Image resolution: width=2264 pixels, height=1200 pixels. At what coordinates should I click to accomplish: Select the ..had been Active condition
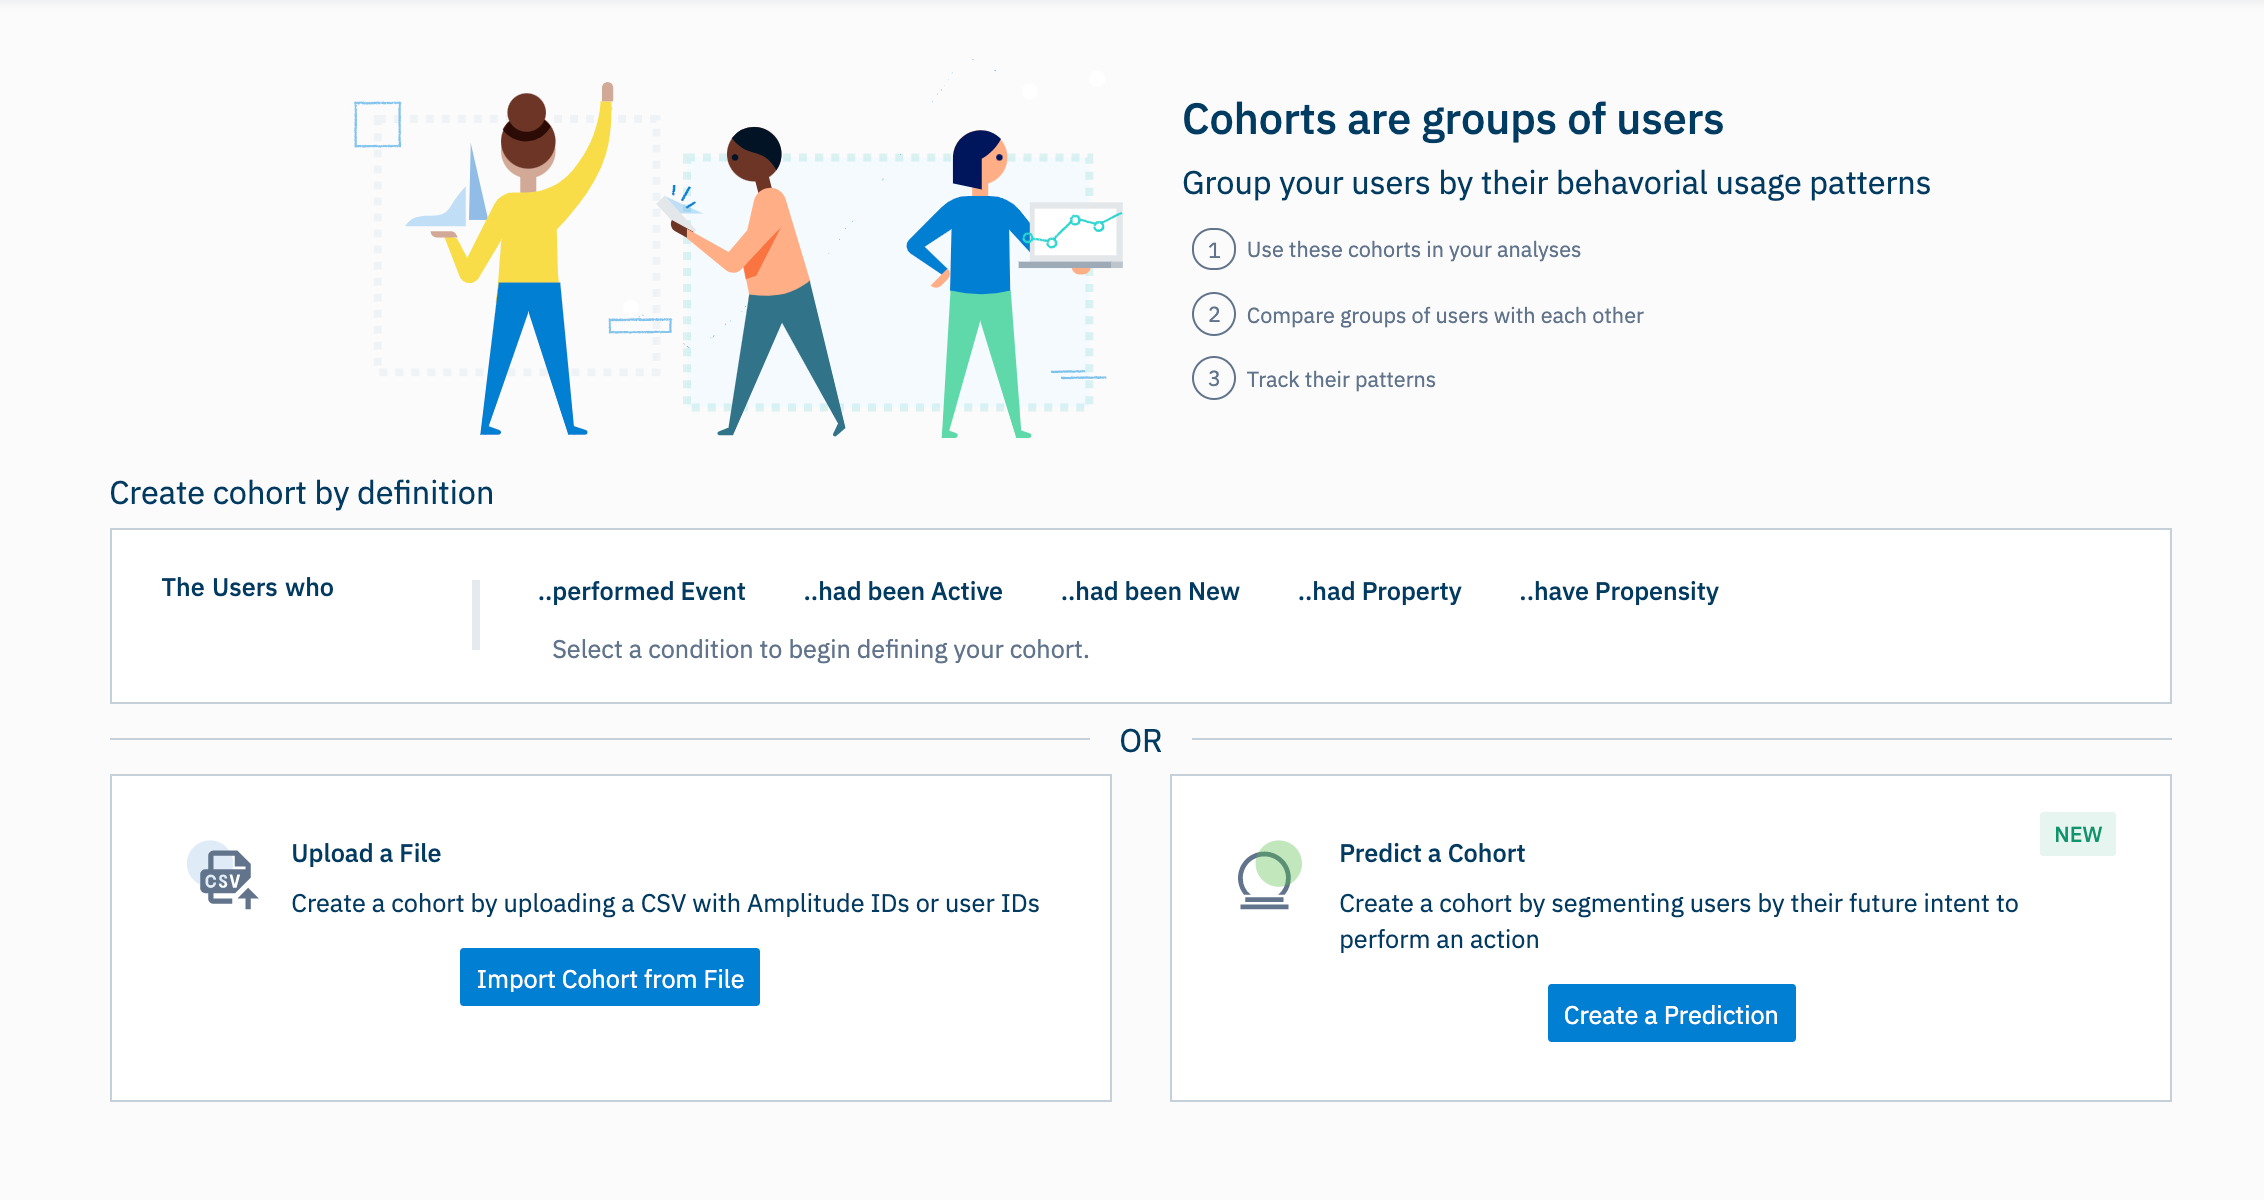(x=902, y=592)
